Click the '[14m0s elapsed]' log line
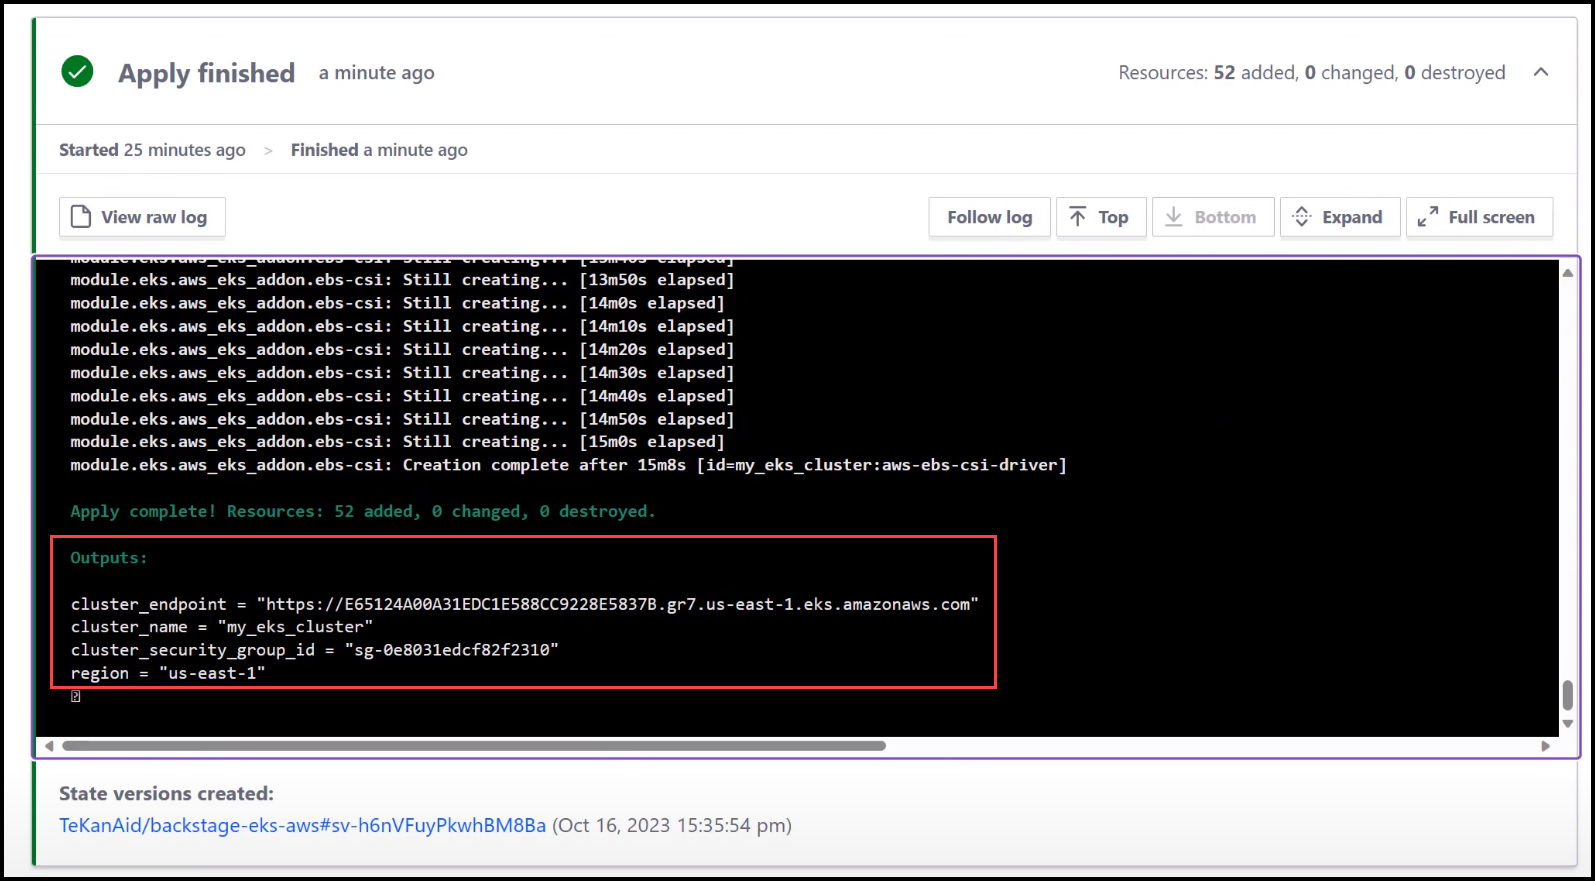This screenshot has width=1595, height=881. pyautogui.click(x=398, y=303)
